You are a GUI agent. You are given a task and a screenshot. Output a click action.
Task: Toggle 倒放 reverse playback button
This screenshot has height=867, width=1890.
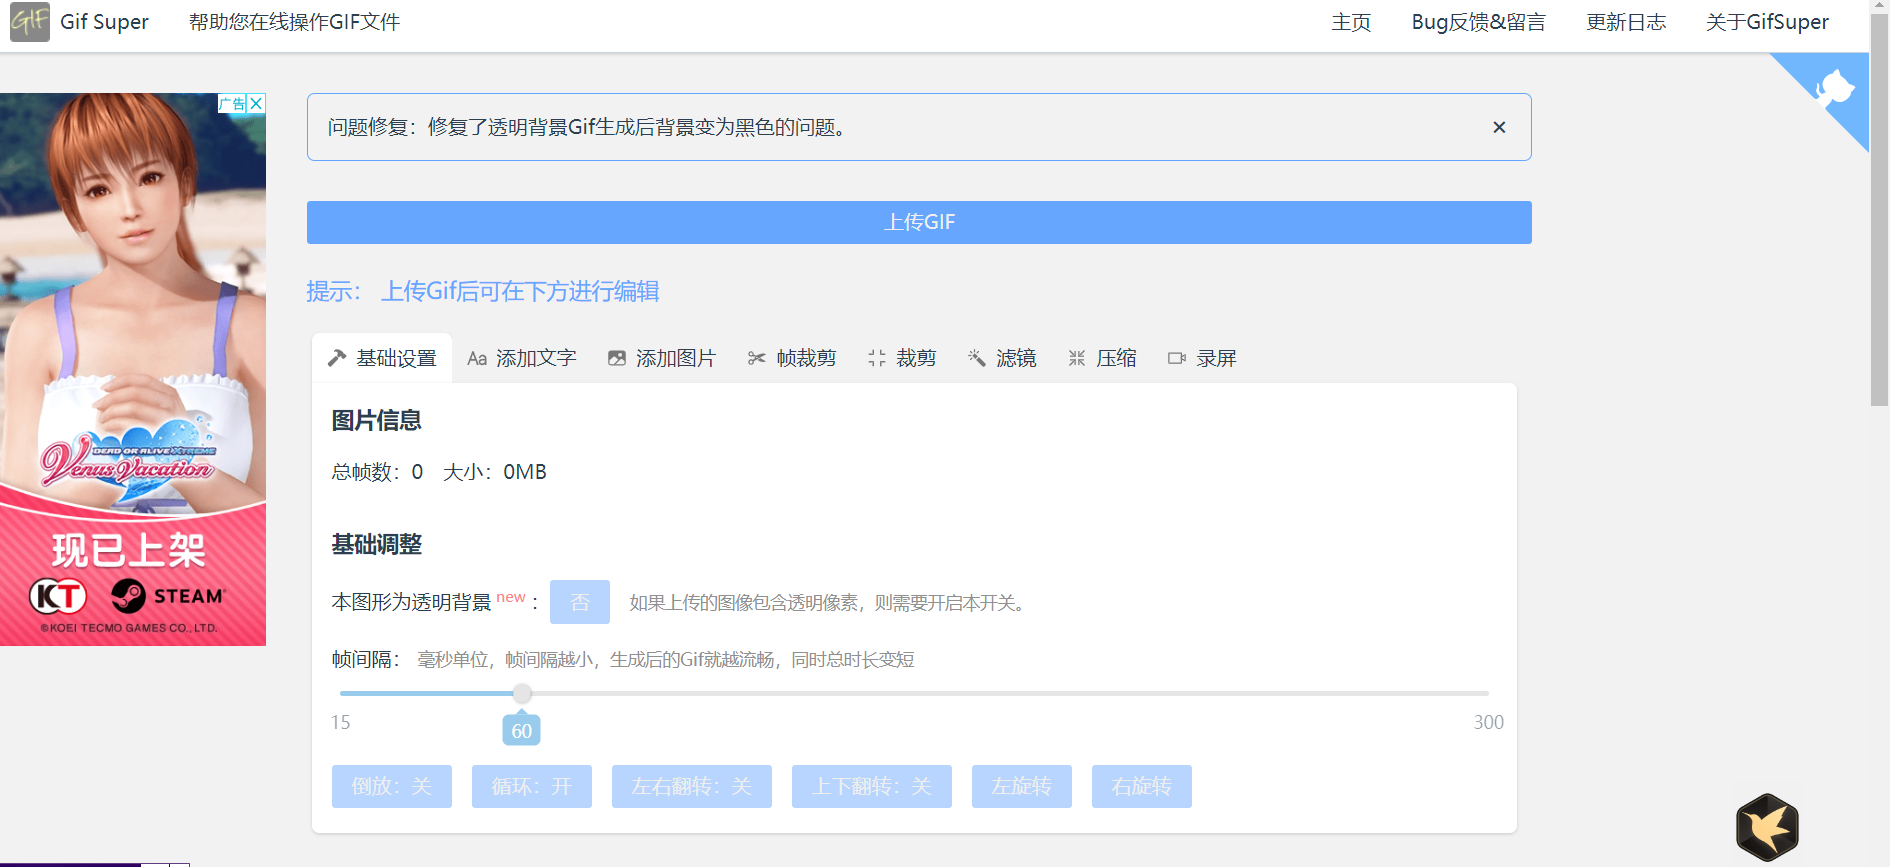click(392, 786)
